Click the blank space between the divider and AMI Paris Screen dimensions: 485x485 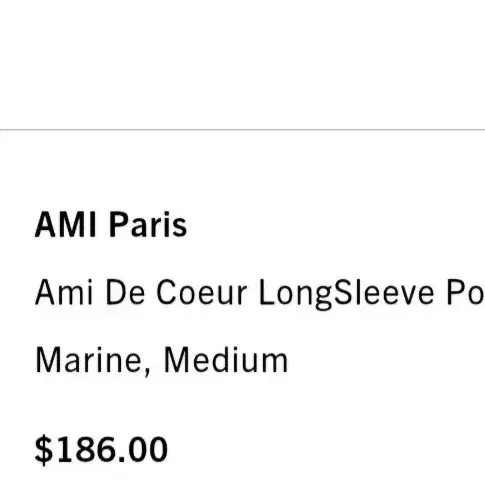[x=242, y=171]
